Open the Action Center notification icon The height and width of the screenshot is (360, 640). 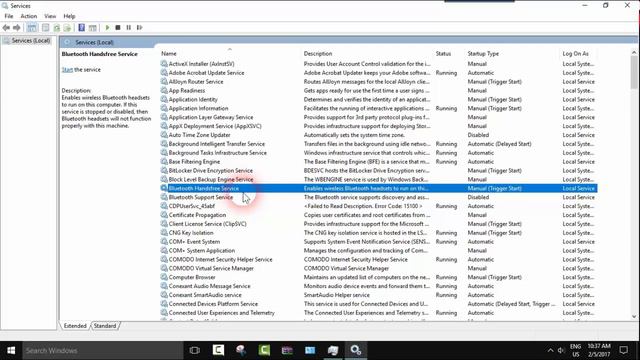[624, 350]
